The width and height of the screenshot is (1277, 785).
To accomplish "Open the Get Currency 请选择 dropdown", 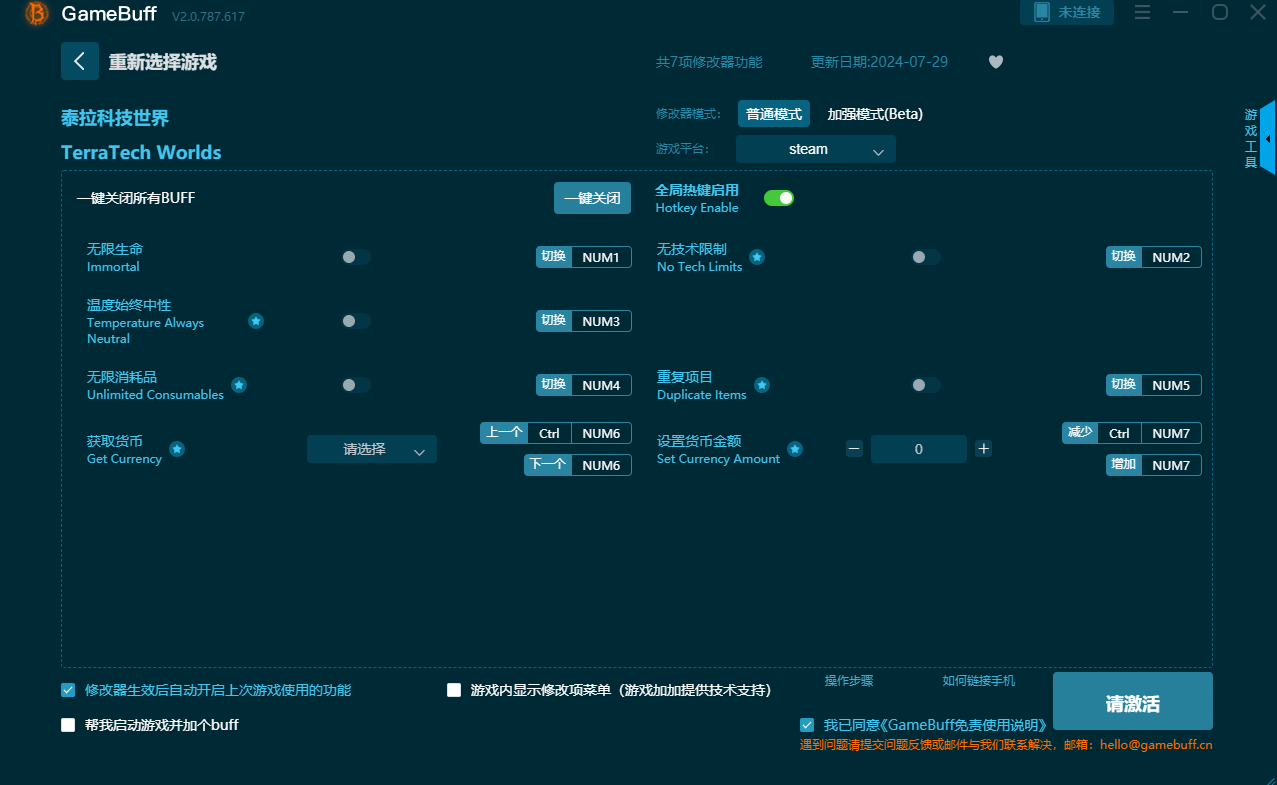I will 372,449.
